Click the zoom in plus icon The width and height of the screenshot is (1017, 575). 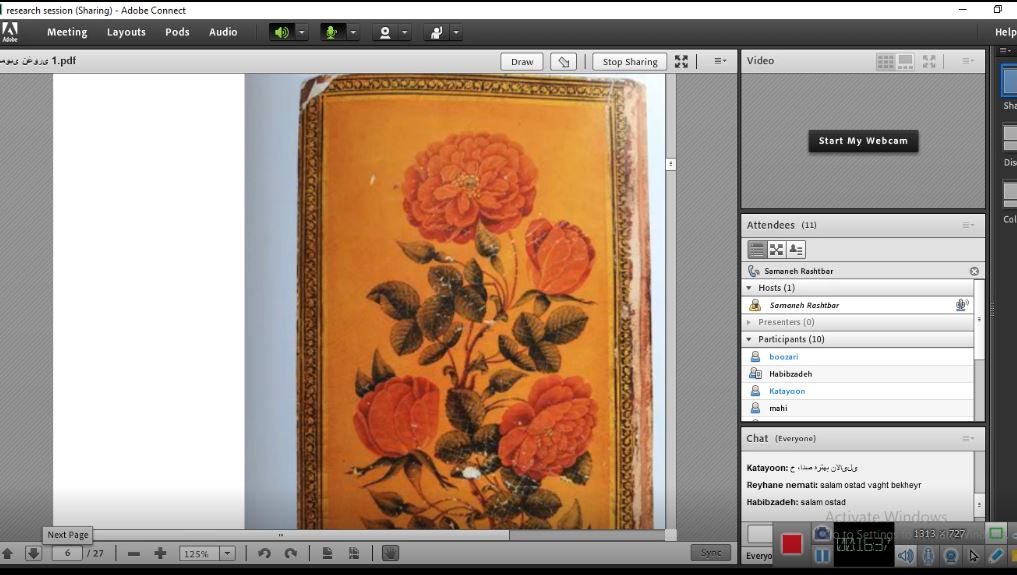coord(160,554)
